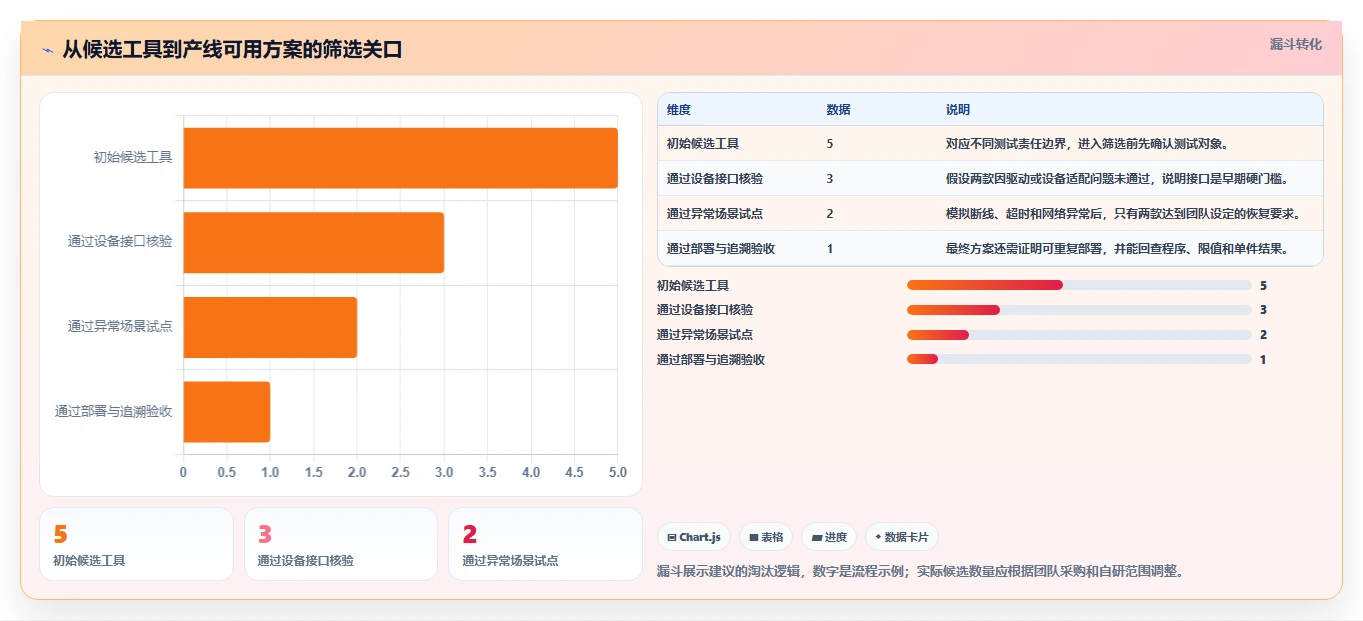The width and height of the screenshot is (1363, 621).
Task: Click the description starting 假设两款因驱动
Action: 1117,179
